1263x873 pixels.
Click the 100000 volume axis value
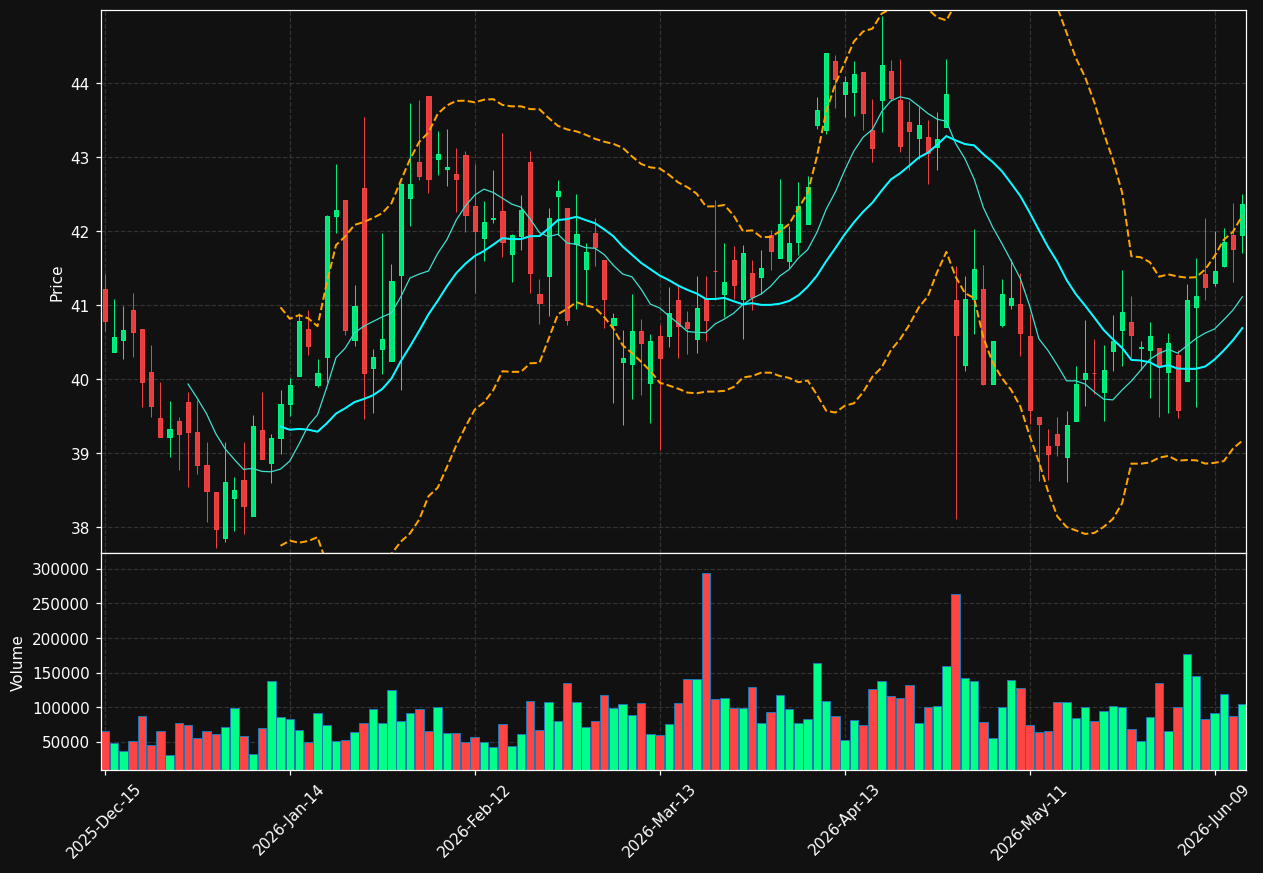coord(60,708)
